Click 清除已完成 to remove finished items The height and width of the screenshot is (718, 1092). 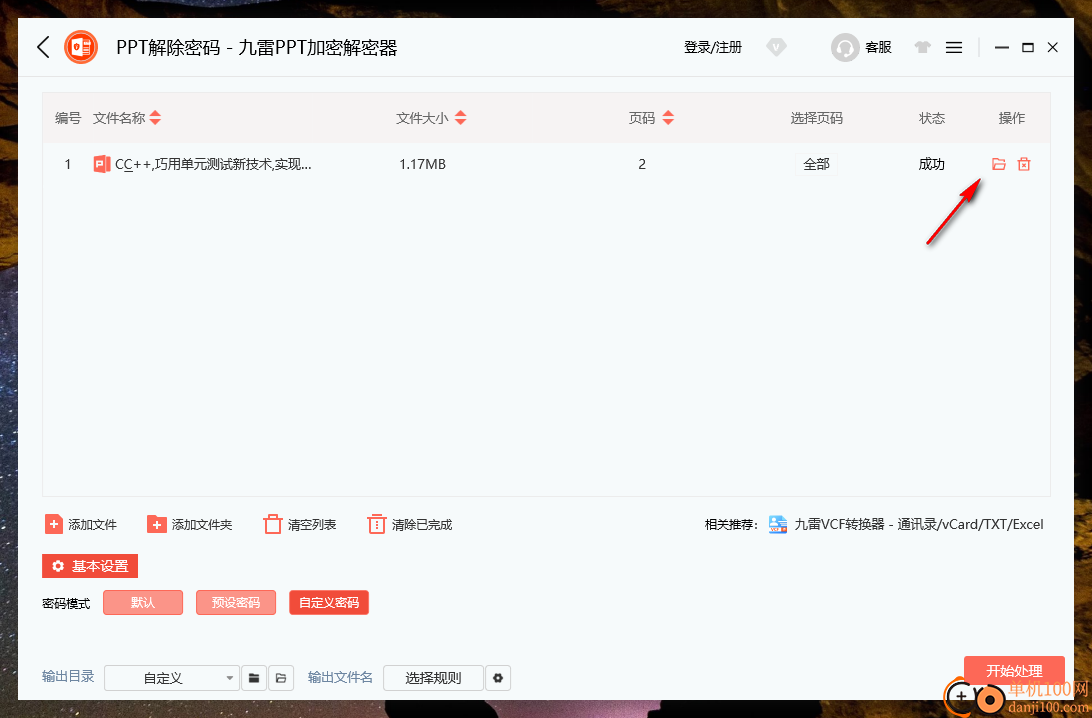click(x=410, y=524)
